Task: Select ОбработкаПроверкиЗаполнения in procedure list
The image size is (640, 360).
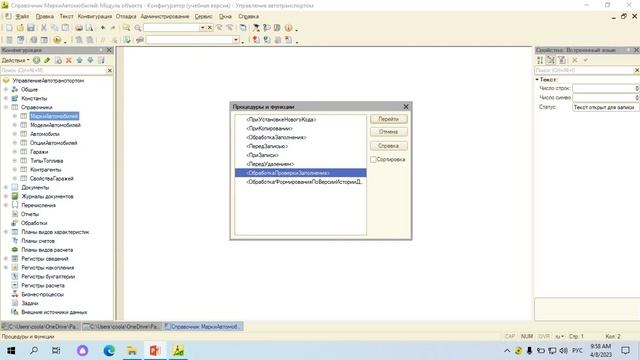Action: coord(300,173)
